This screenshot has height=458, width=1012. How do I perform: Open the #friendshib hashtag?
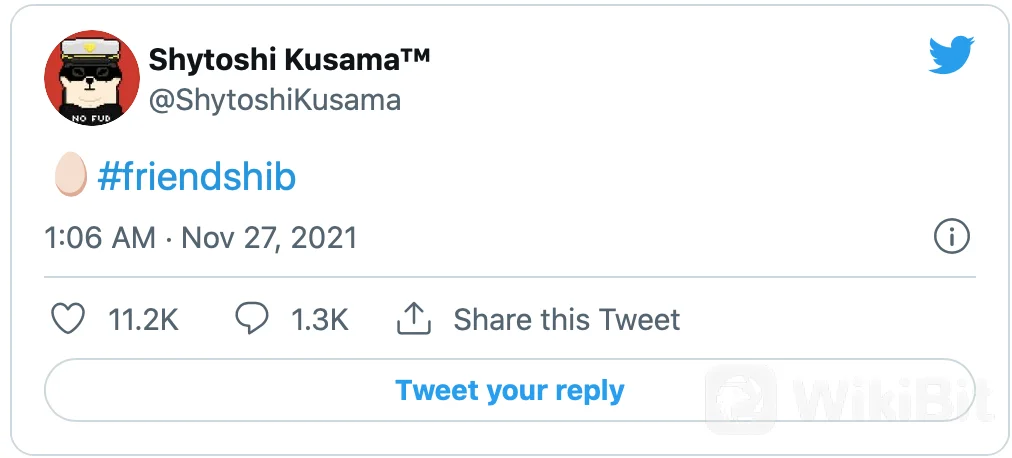197,178
